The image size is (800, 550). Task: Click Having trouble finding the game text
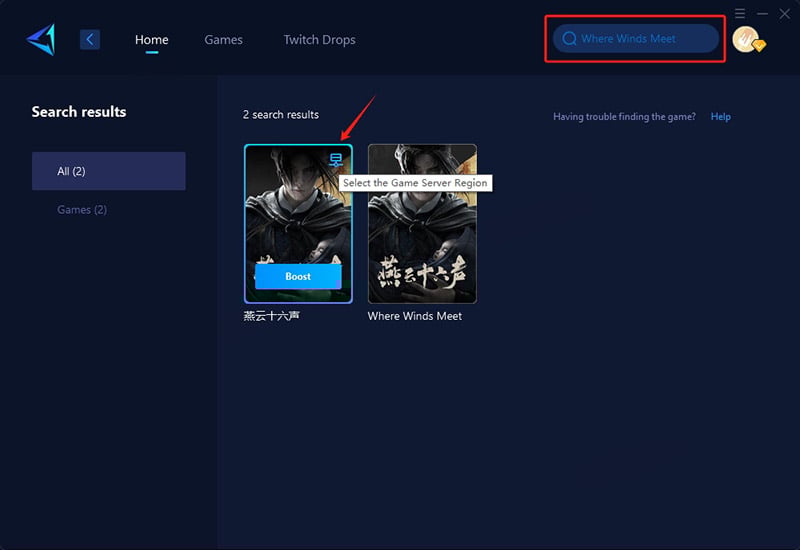(x=624, y=116)
